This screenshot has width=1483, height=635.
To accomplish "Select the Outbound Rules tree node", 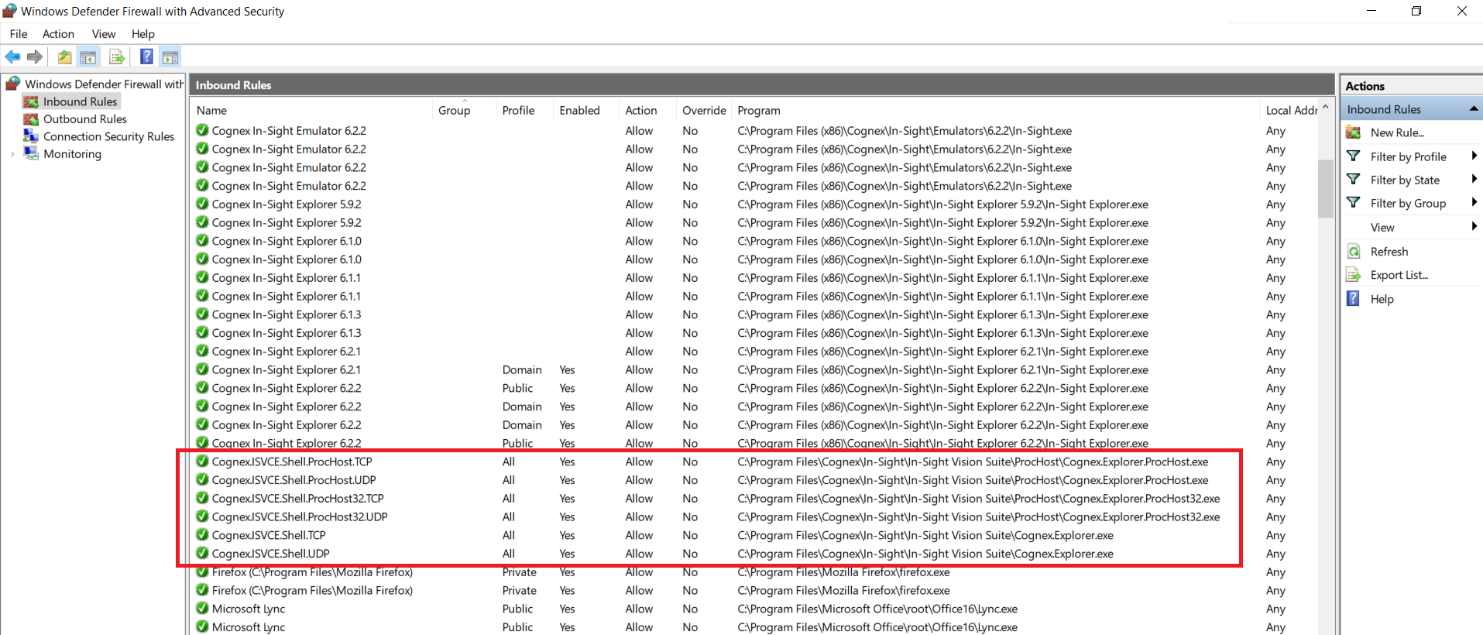I will 84,119.
